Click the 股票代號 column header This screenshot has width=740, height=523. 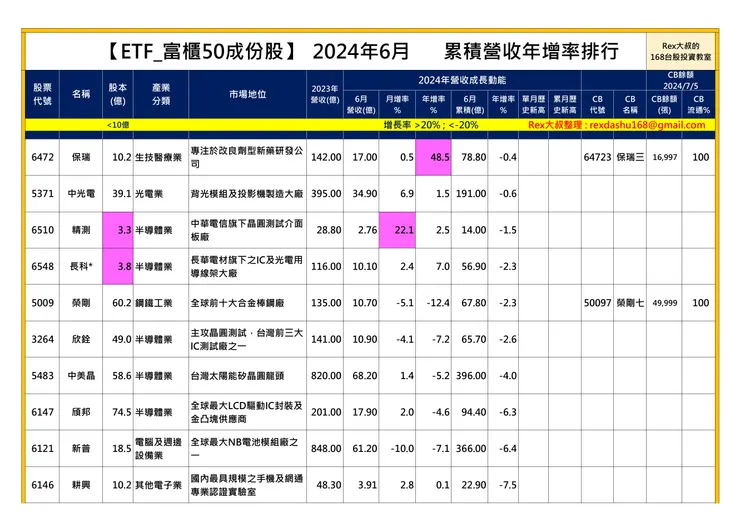[x=42, y=94]
